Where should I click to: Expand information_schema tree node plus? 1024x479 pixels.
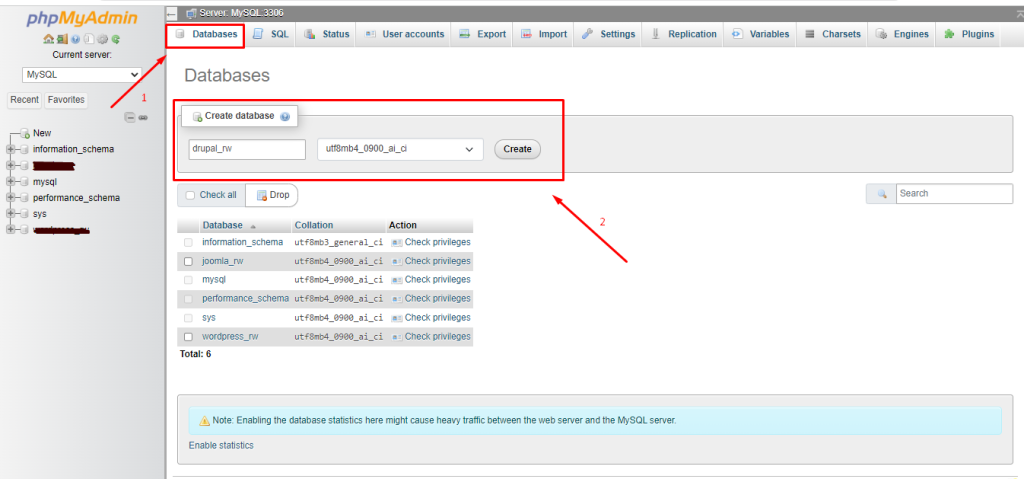(x=10, y=149)
